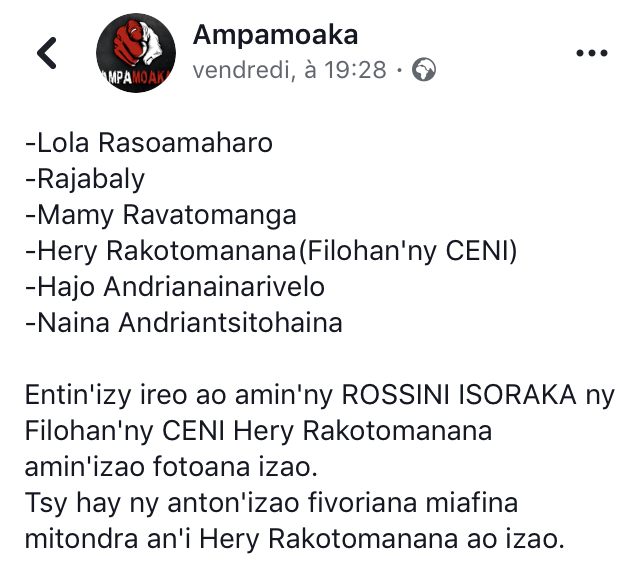640x574 pixels.
Task: Open the Ampamoaka profile picture
Action: click(x=136, y=53)
